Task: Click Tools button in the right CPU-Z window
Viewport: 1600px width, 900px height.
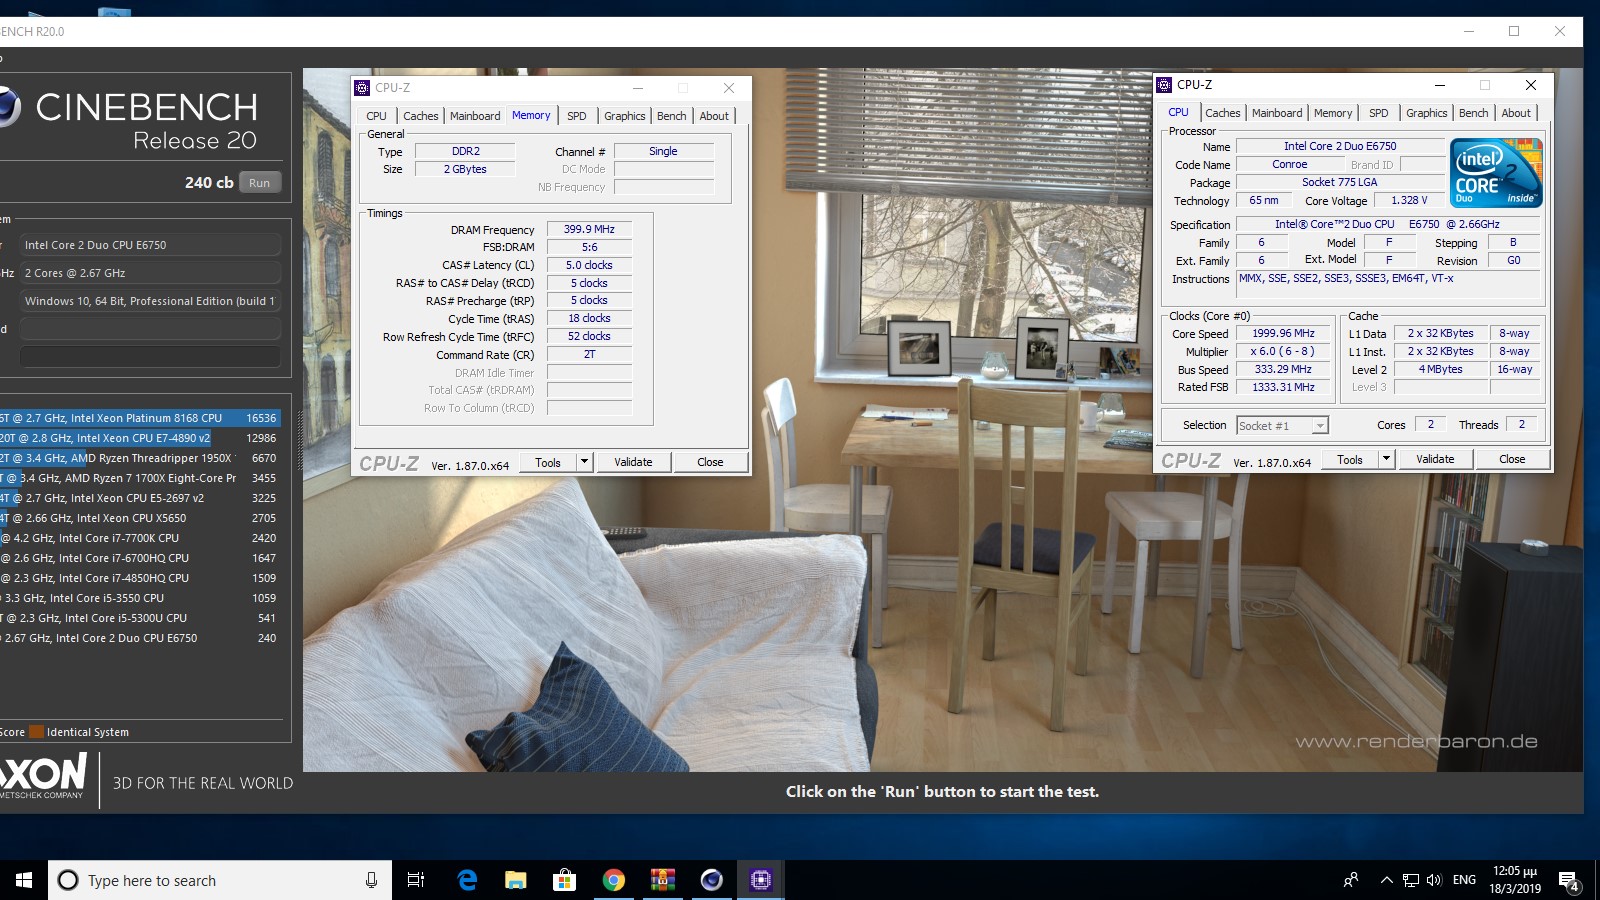Action: coord(1350,459)
